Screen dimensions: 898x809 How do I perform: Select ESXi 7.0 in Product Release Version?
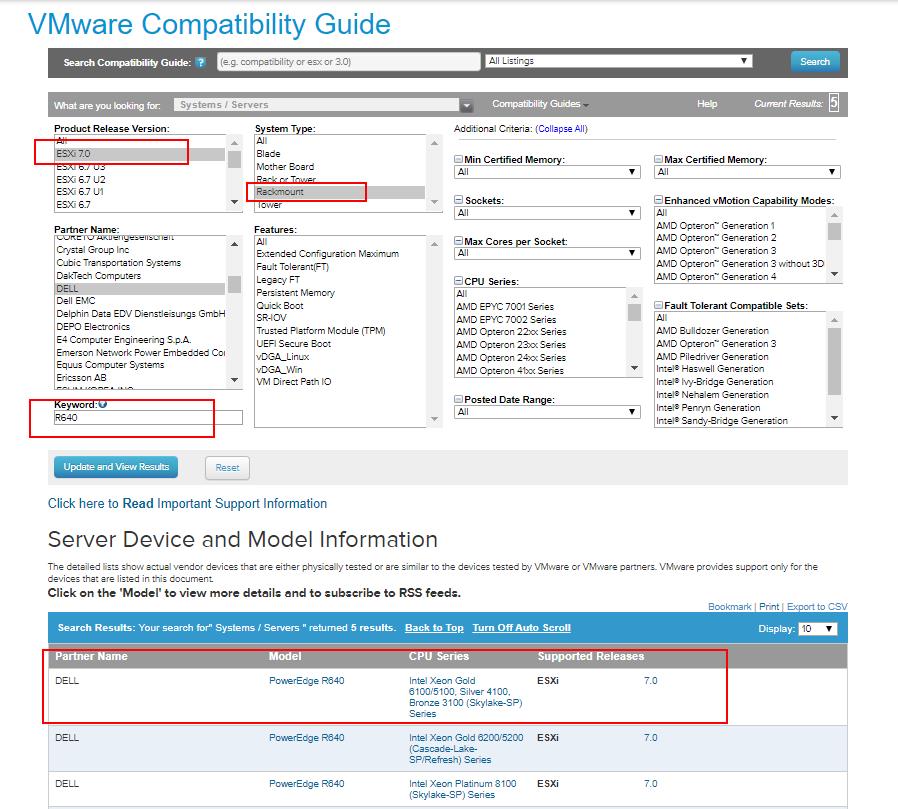pyautogui.click(x=140, y=153)
